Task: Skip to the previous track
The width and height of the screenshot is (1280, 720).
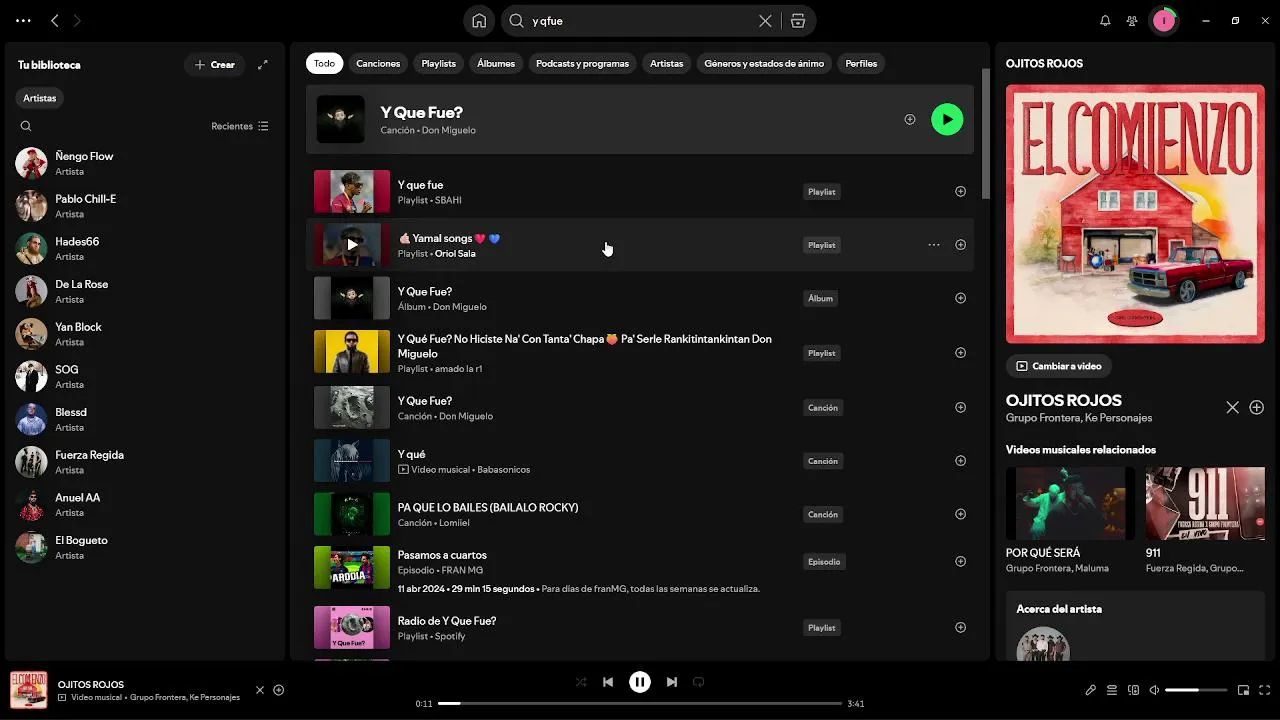Action: coord(608,682)
